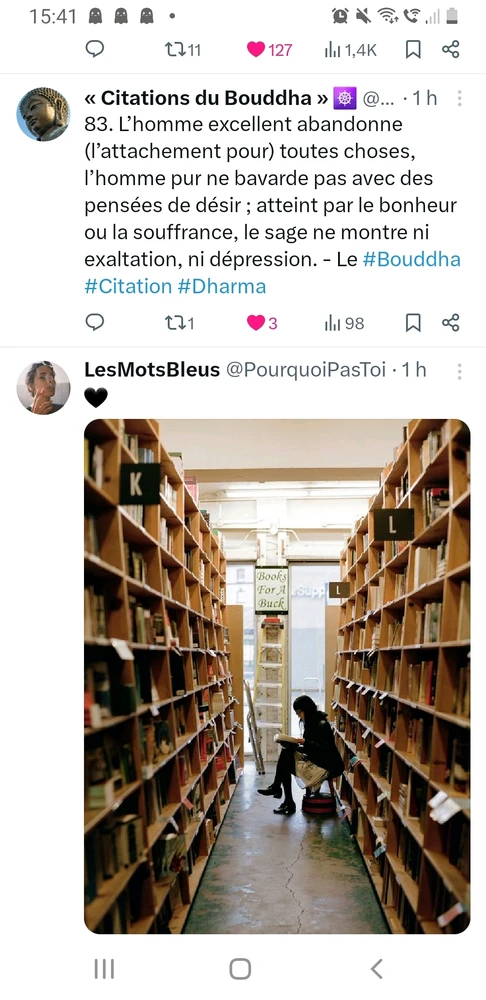
Task: Open more options for Citations du Bouddha tweet
Action: pyautogui.click(x=459, y=98)
